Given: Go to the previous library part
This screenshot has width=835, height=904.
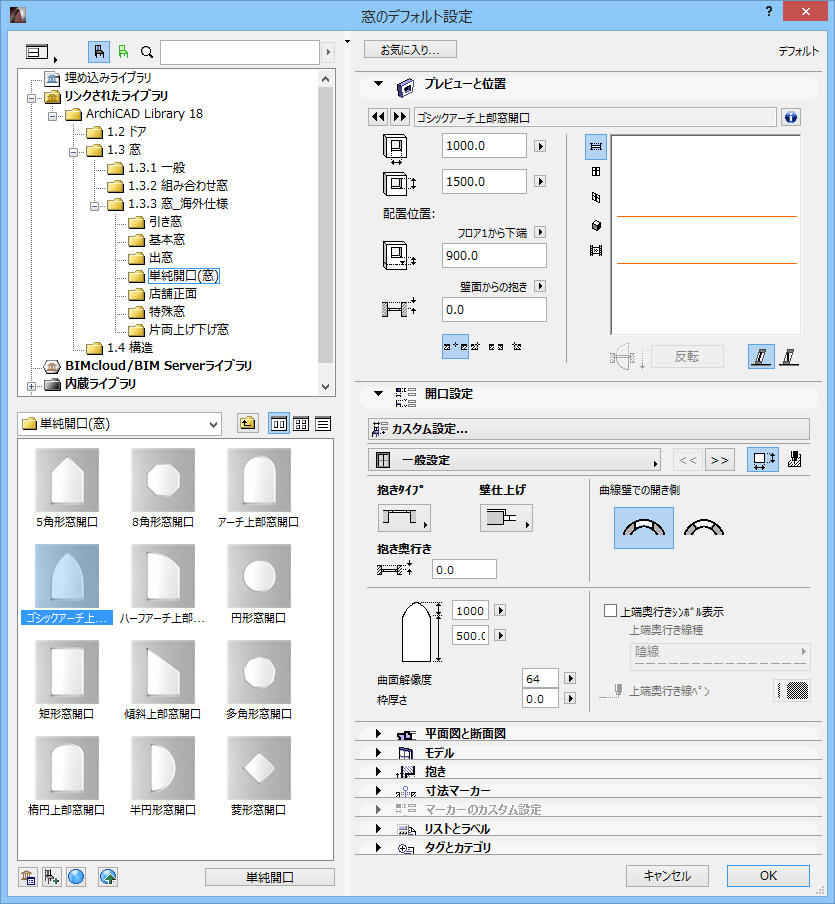Looking at the screenshot, I should [x=378, y=117].
